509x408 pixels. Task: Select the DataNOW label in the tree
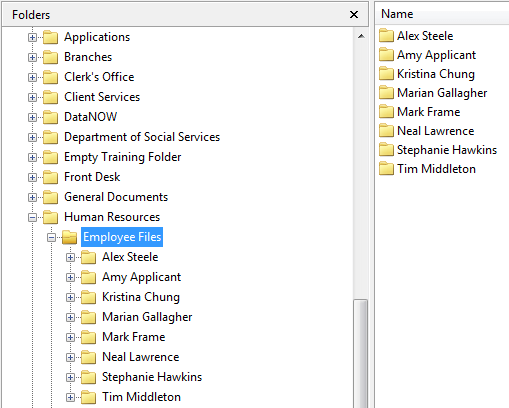91,117
